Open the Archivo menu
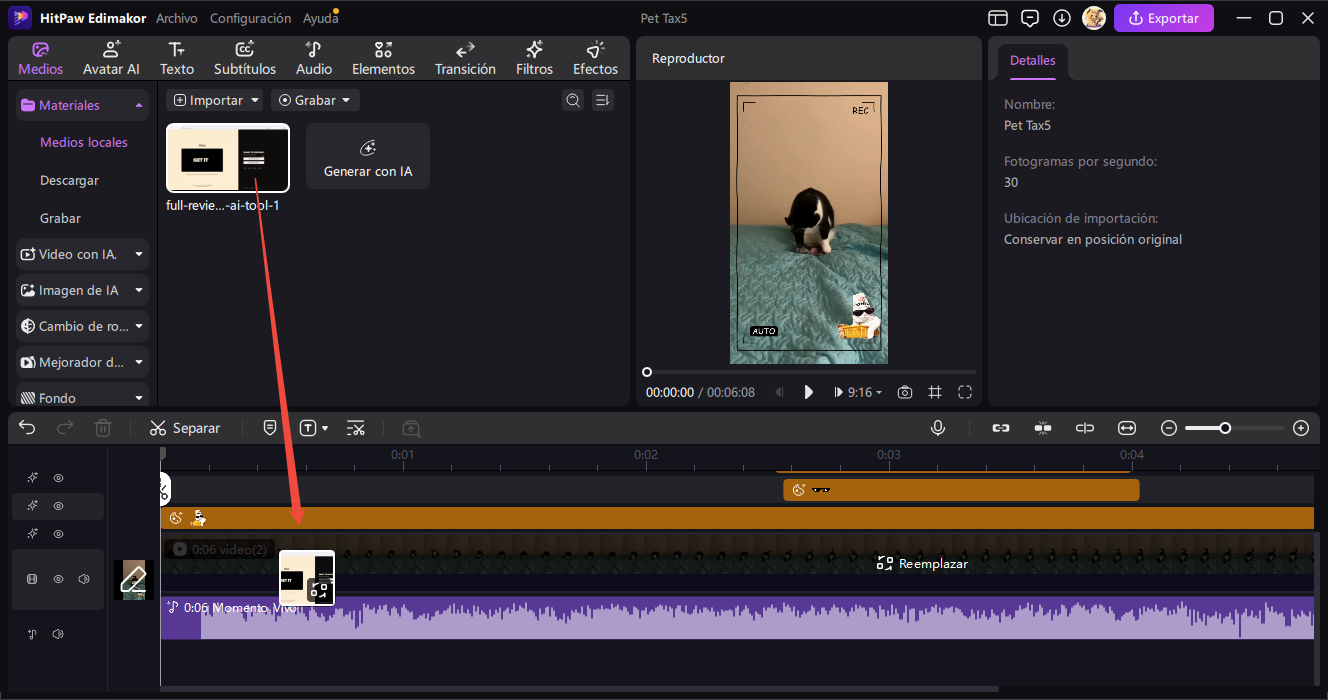The image size is (1328, 700). pyautogui.click(x=177, y=18)
